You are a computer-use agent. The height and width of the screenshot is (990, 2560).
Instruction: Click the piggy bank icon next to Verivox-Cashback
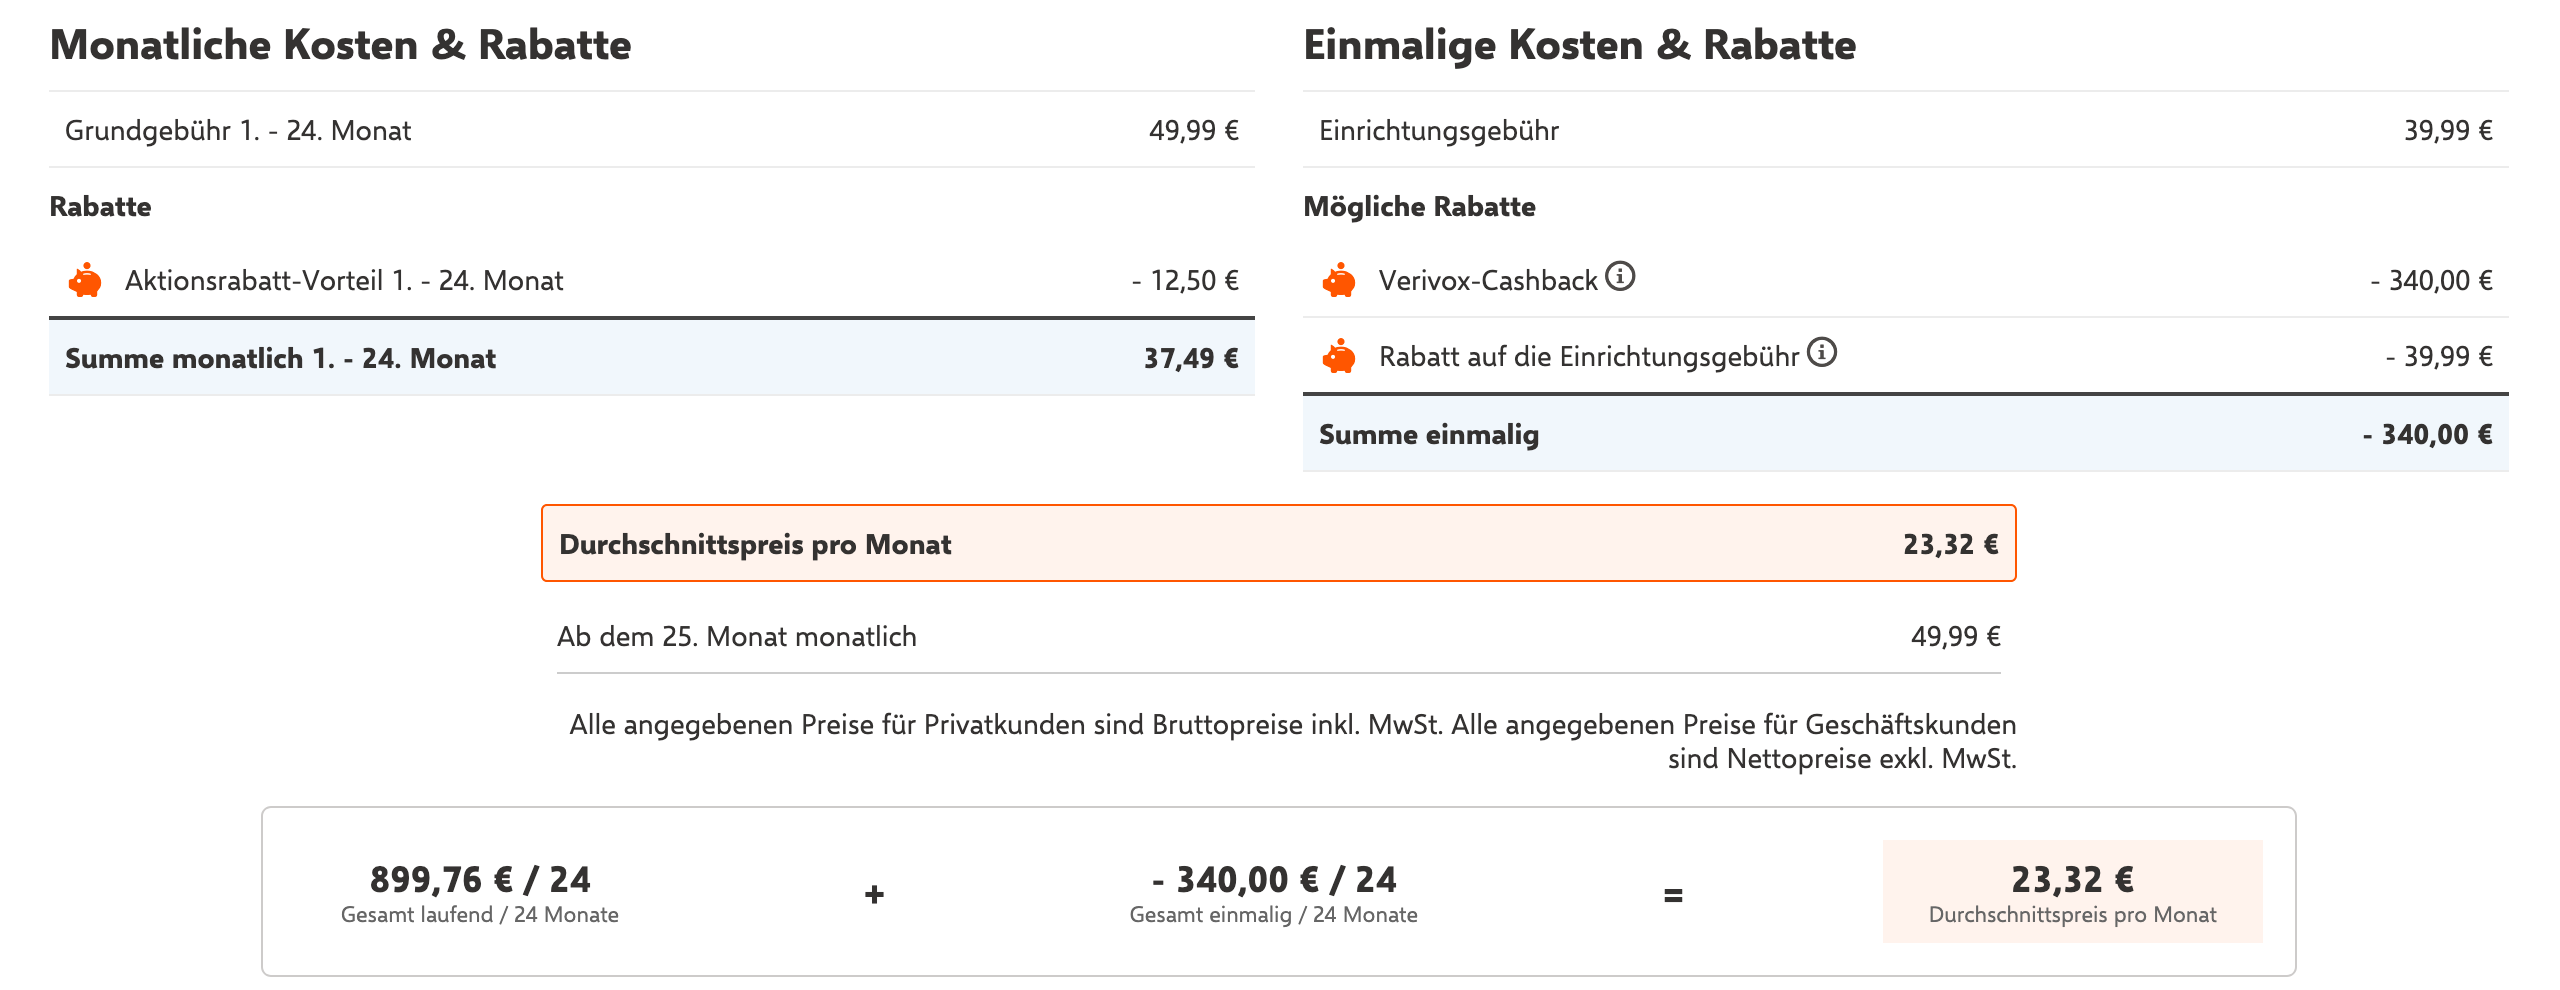[1339, 280]
